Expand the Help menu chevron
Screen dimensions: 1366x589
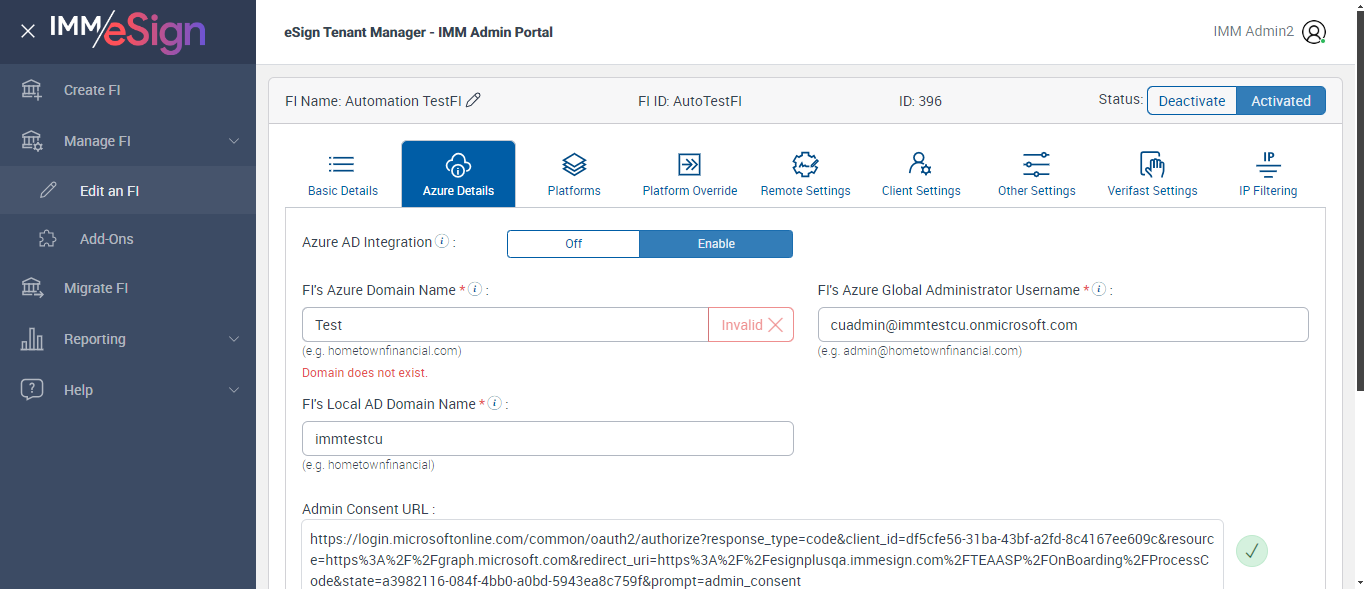point(234,390)
